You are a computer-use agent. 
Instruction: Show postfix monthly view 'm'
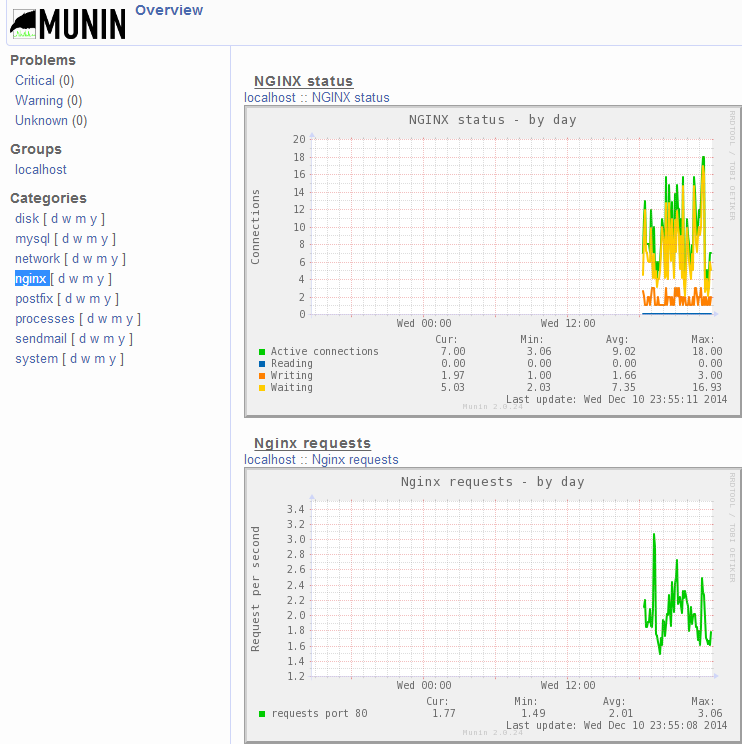[94, 298]
